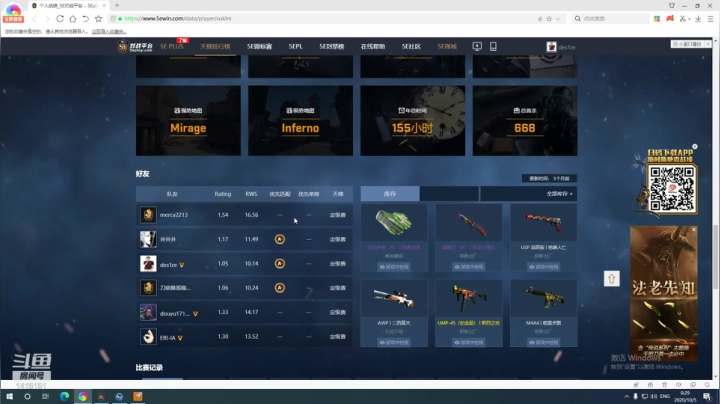Open friend mercy2213's profile
The image size is (720, 404).
coord(174,215)
